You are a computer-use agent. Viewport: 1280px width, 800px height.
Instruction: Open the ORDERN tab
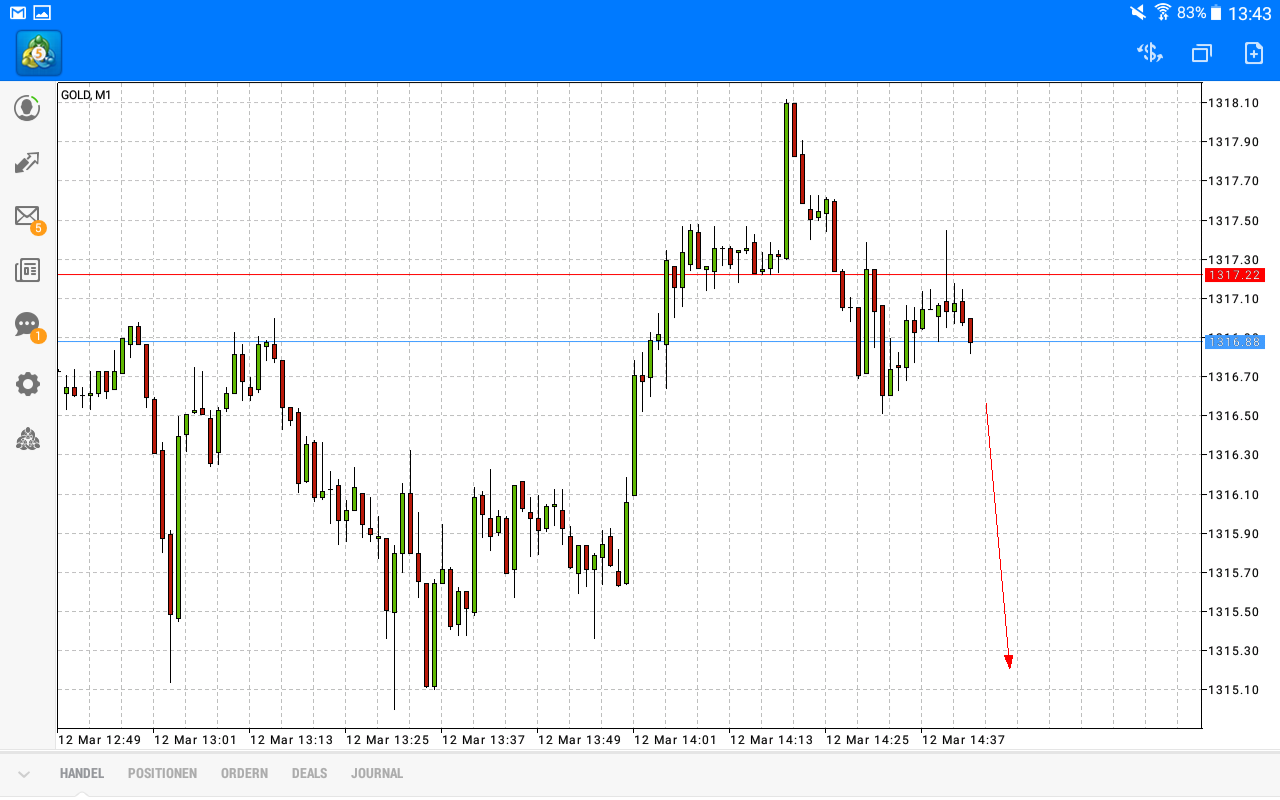(x=244, y=773)
